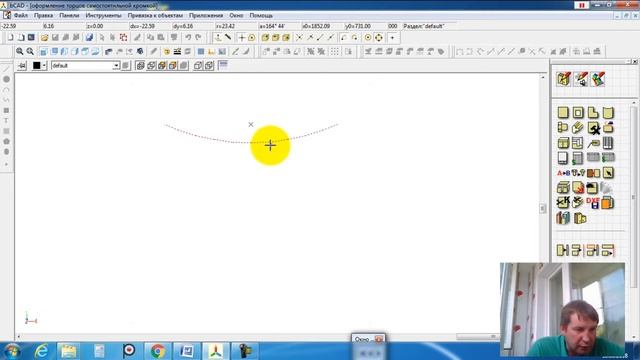The height and width of the screenshot is (360, 640).
Task: Click the second pencil palette tab
Action: [x=580, y=79]
